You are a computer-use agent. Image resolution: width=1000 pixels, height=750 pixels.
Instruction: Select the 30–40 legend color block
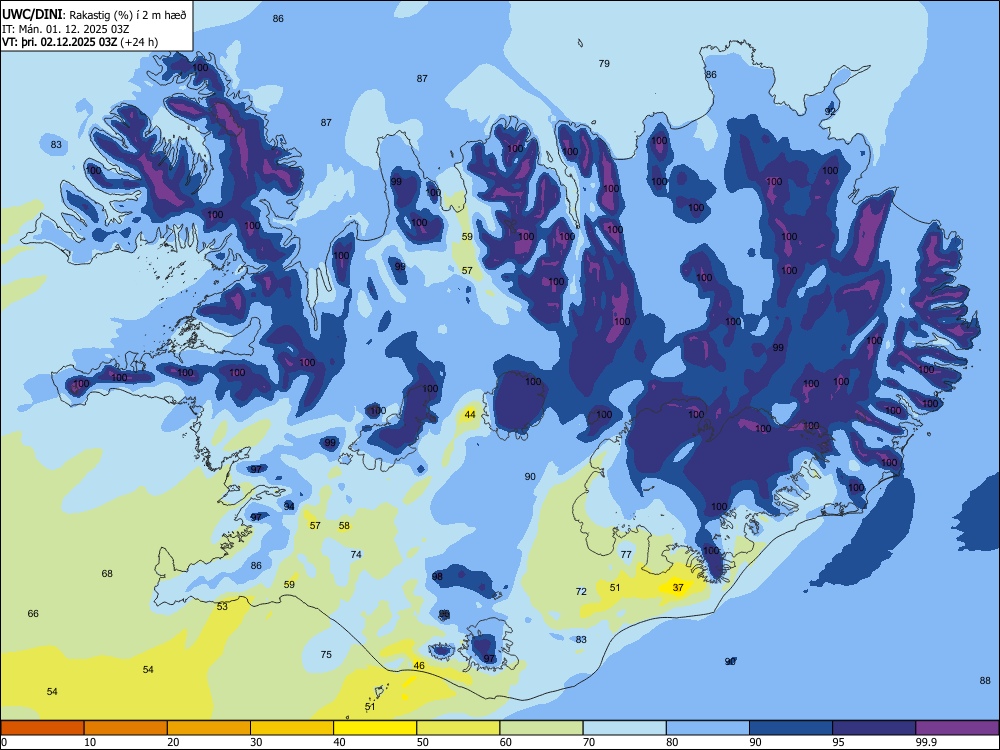[292, 728]
